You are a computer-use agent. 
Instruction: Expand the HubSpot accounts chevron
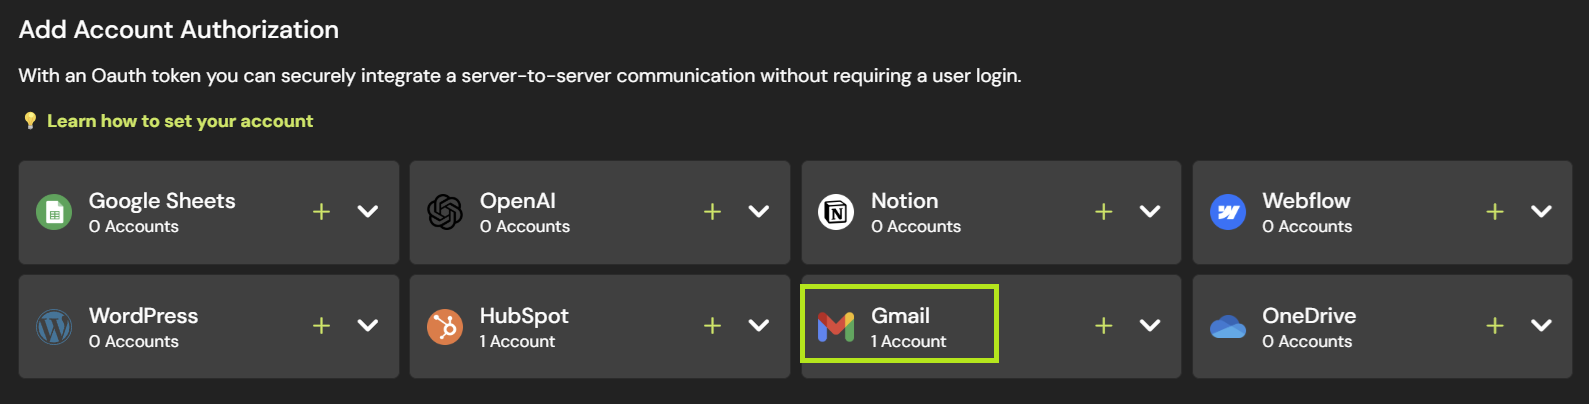click(x=759, y=326)
